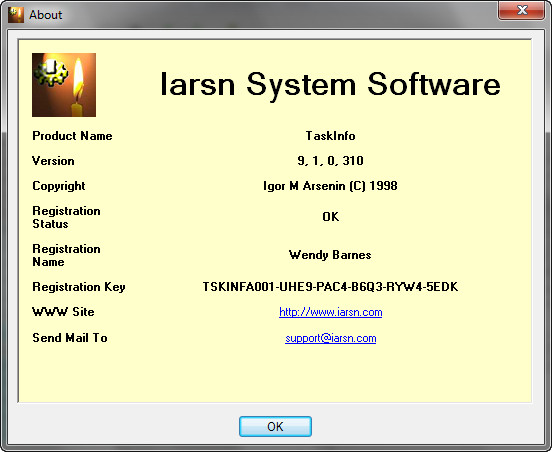Click the Registration Status label
The height and width of the screenshot is (452, 552).
(66, 217)
